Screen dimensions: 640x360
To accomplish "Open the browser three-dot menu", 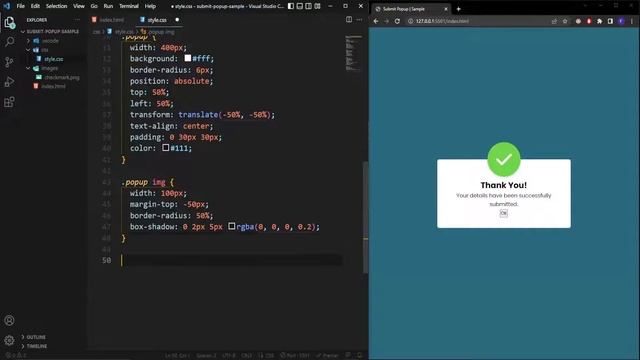I will [x=632, y=21].
